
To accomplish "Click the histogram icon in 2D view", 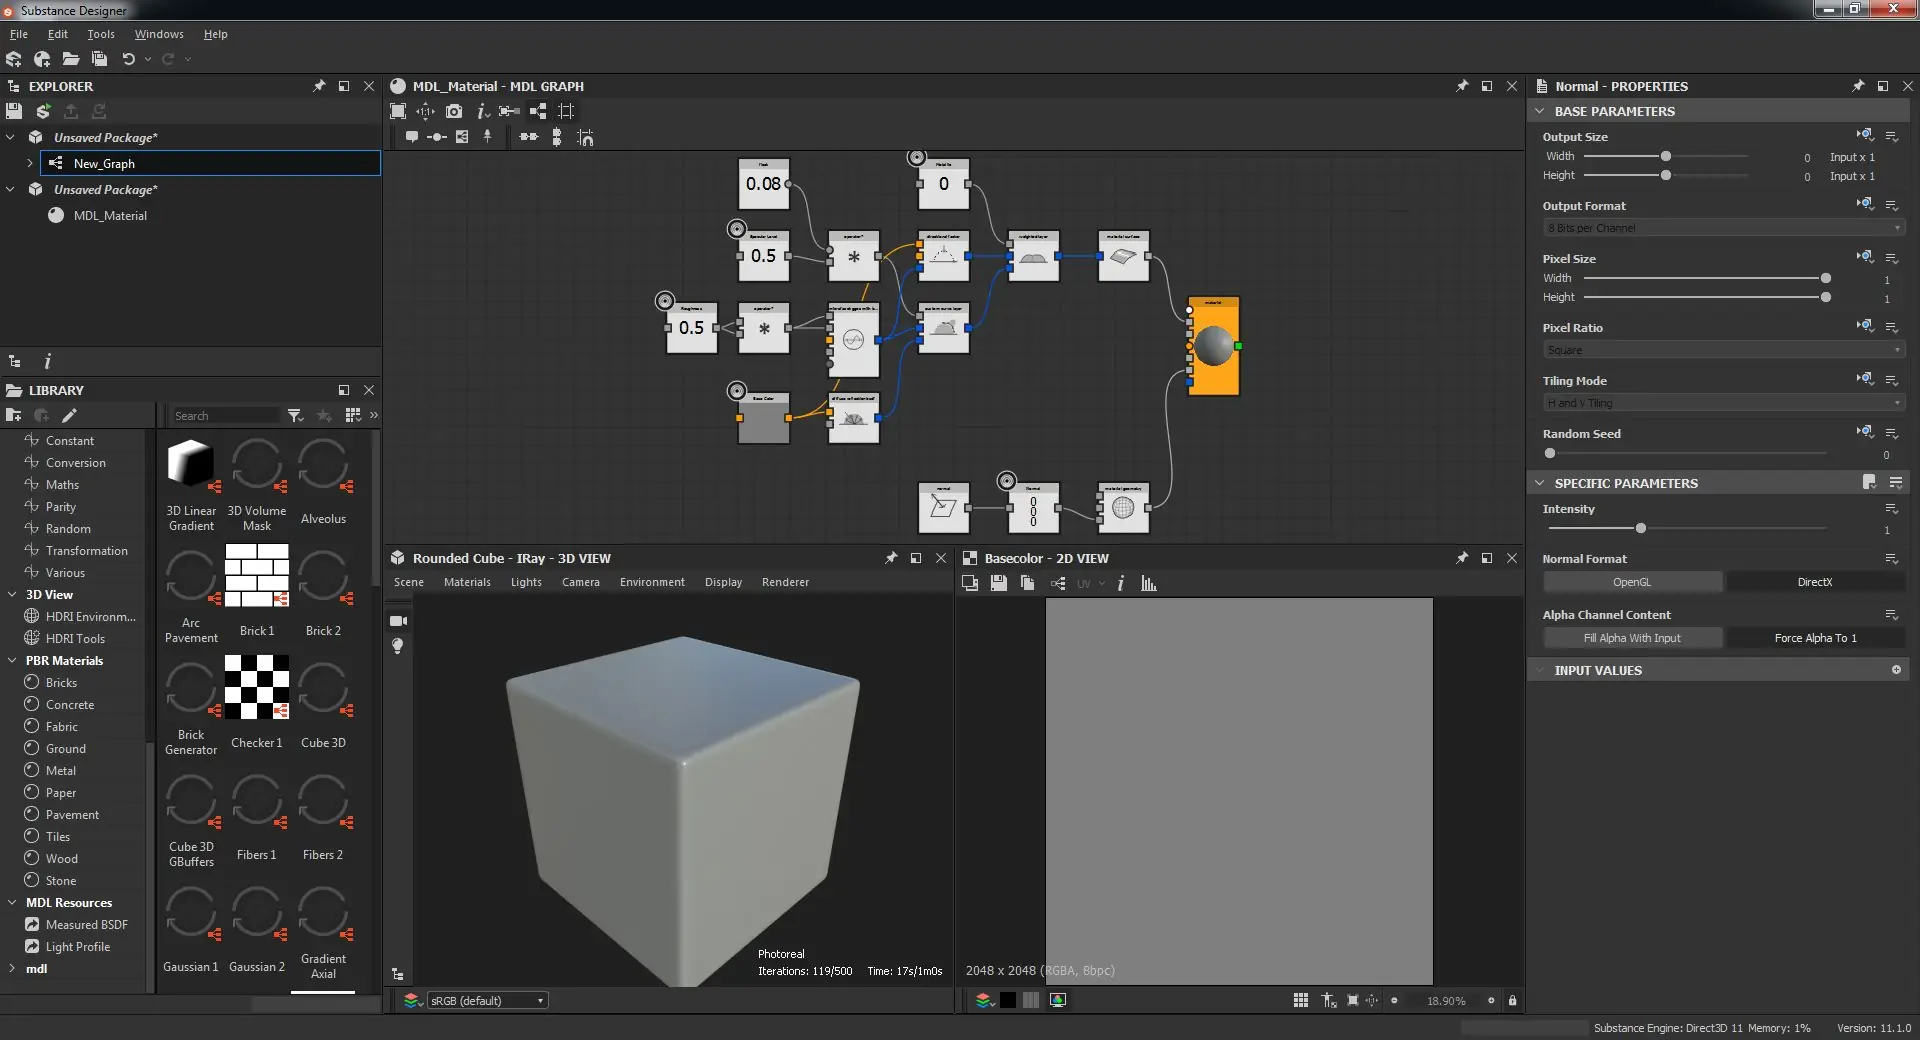I will coord(1149,583).
